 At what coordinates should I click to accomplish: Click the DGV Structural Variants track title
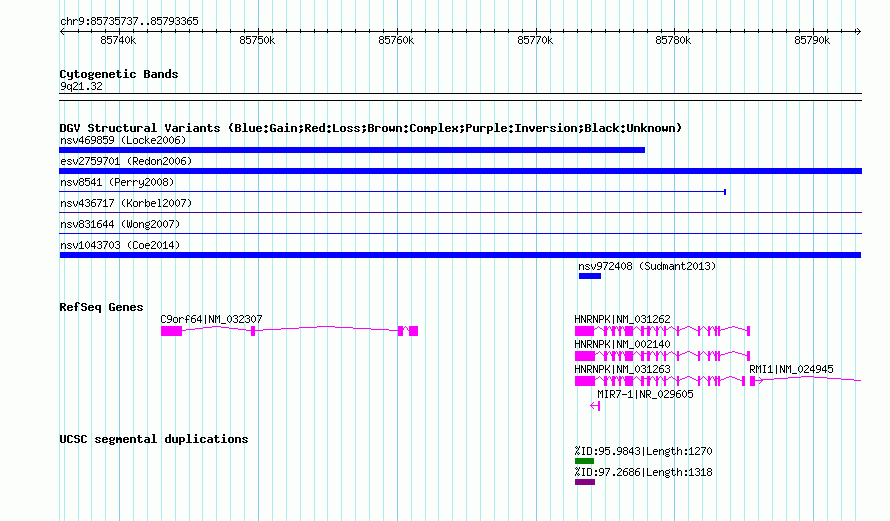coord(371,128)
